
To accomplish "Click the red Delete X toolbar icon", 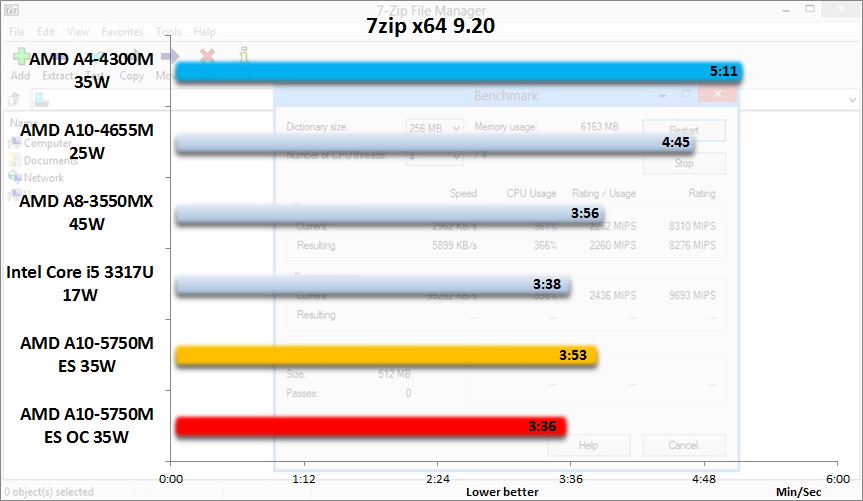I will tap(207, 56).
